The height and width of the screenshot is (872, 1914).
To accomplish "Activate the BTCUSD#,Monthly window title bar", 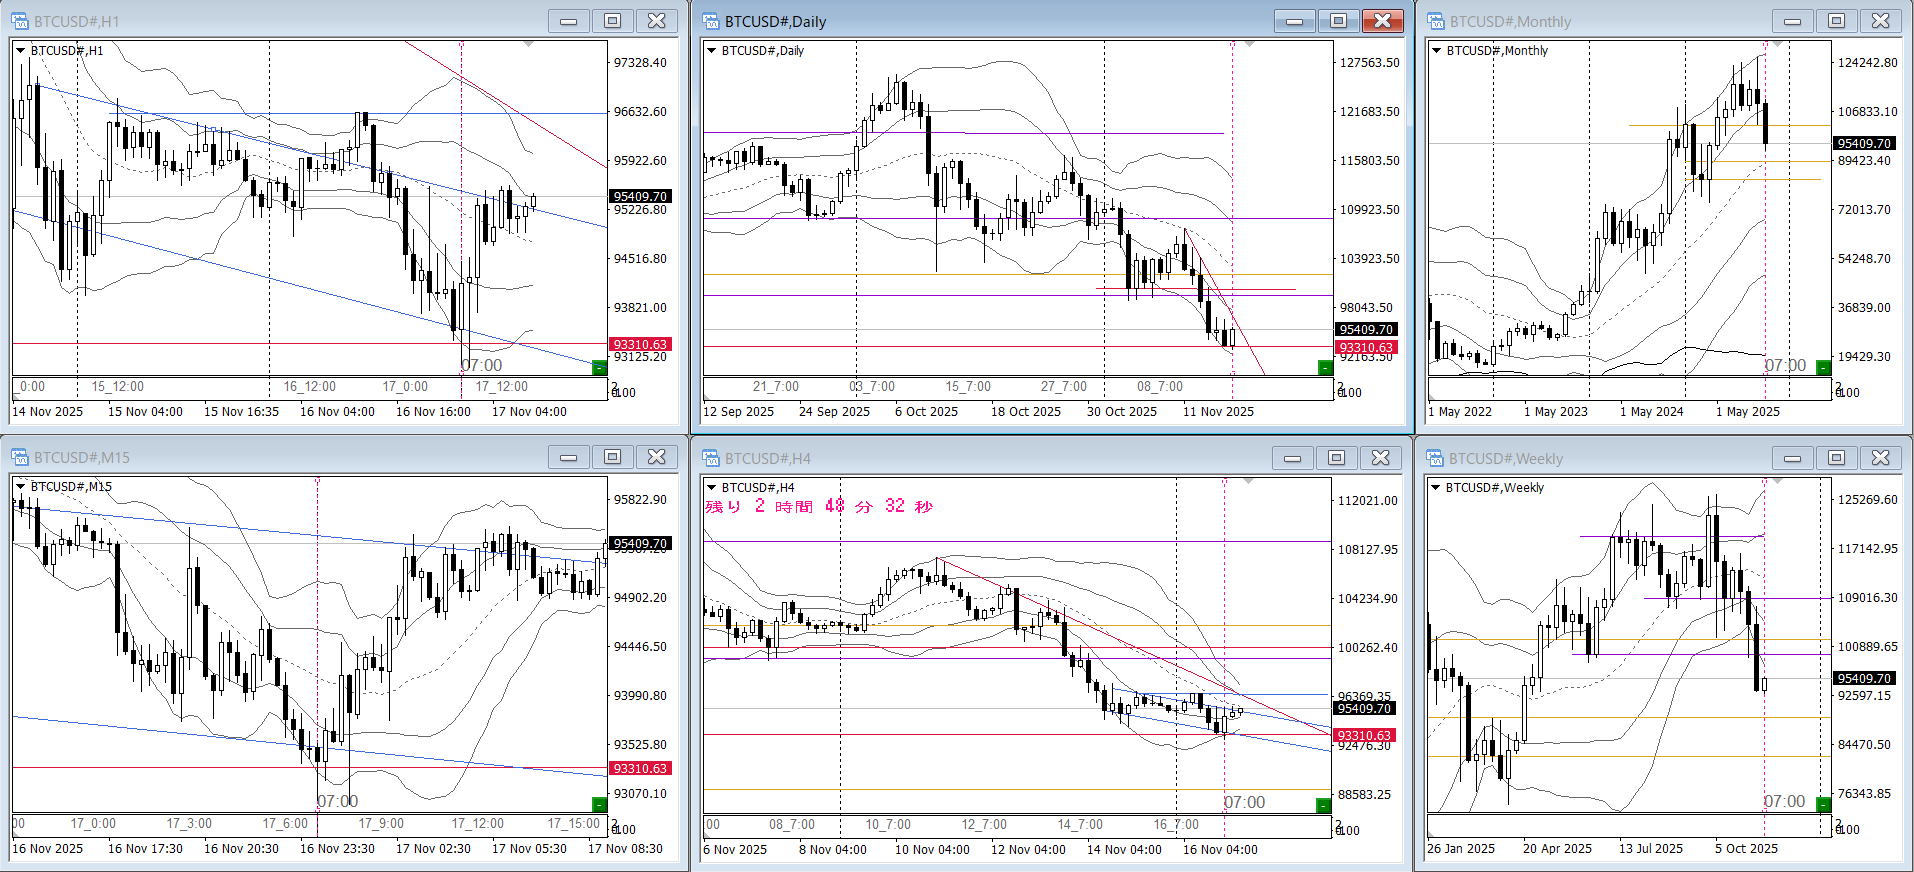I will point(1600,21).
